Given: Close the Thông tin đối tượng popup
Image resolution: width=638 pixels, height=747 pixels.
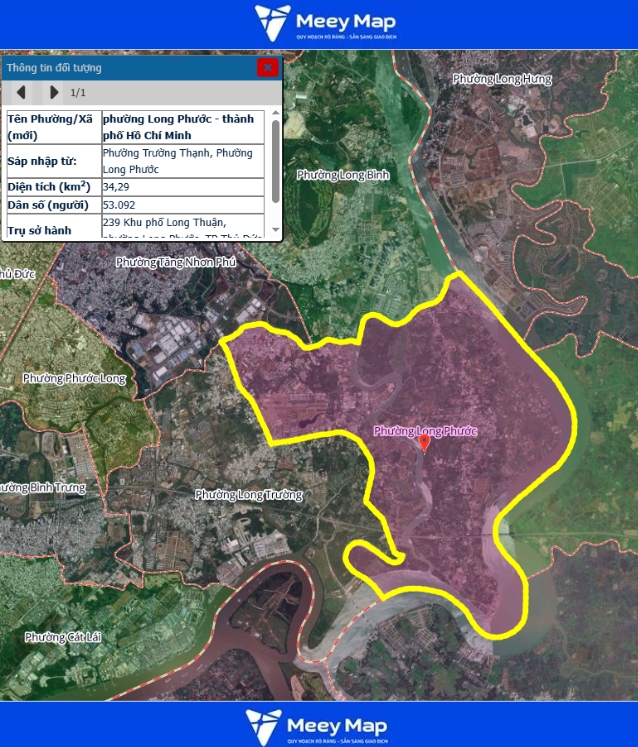Looking at the screenshot, I should 267,67.
